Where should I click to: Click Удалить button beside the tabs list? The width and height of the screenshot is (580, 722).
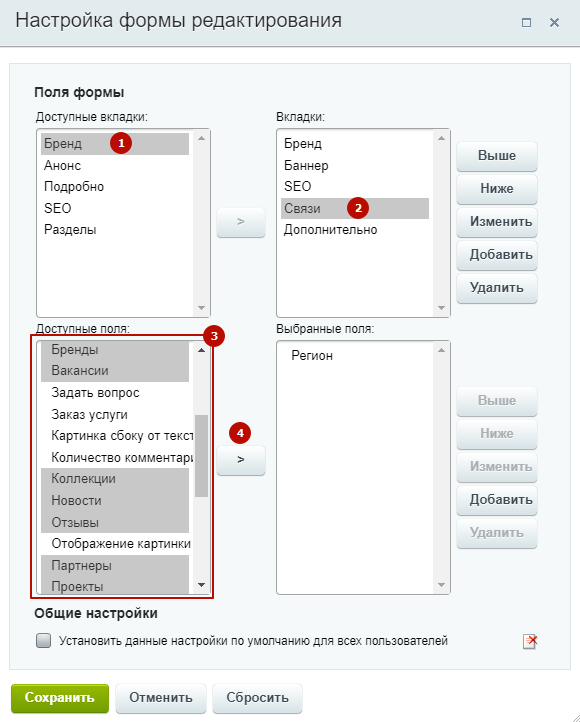coord(497,288)
